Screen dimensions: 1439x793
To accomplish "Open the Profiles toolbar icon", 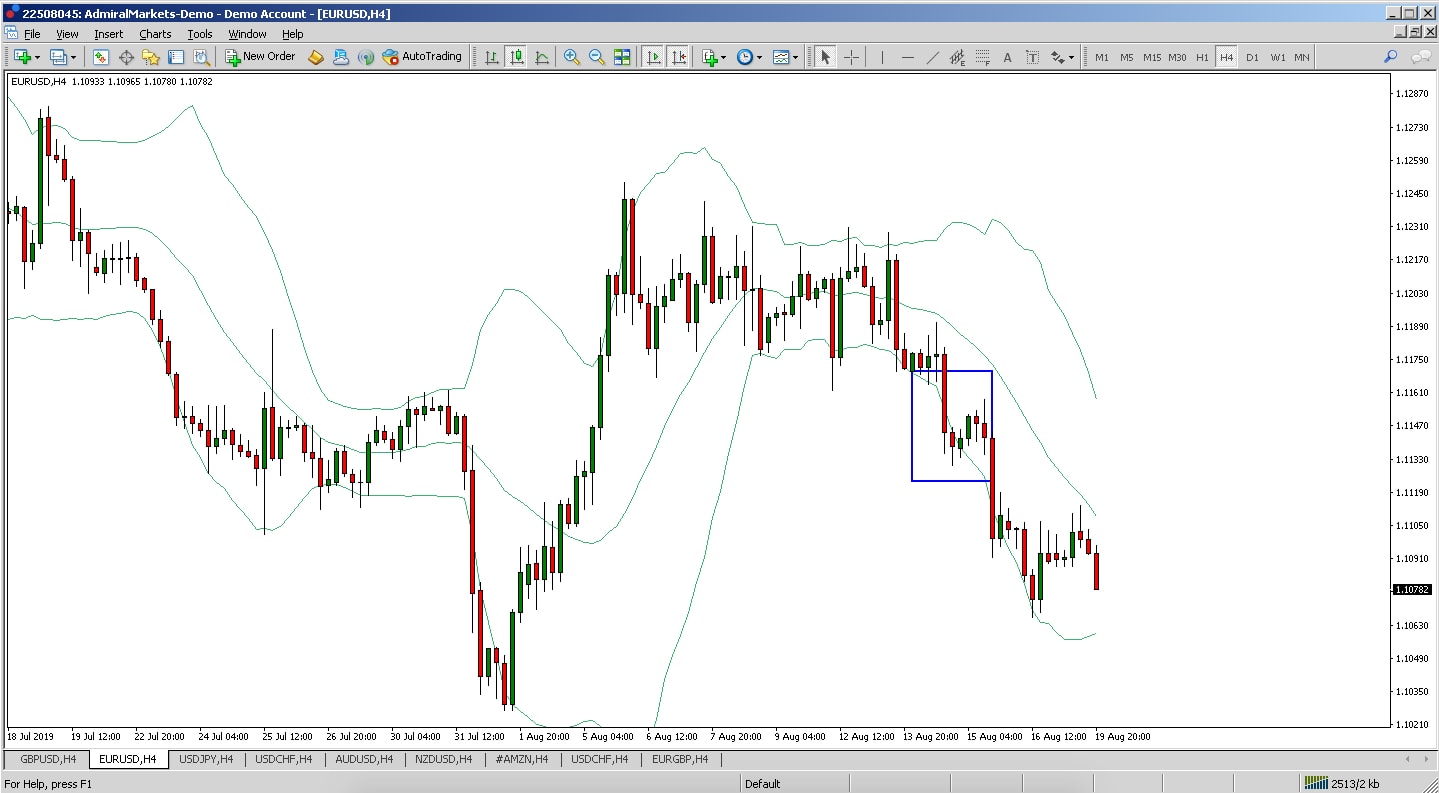I will (x=58, y=57).
